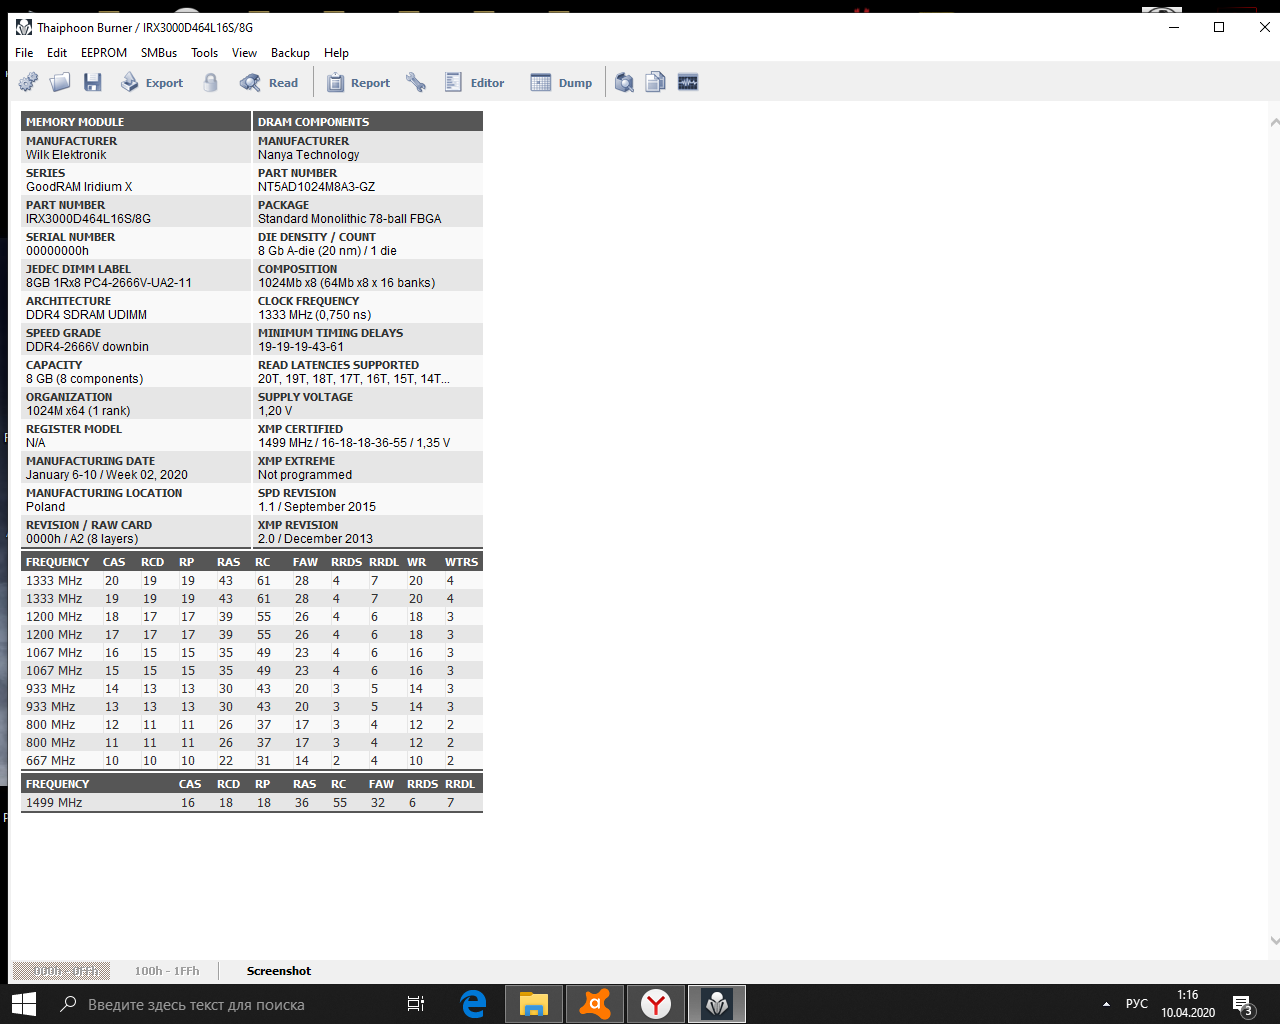
Task: Open the taskbar clock and date
Action: pos(1188,1004)
